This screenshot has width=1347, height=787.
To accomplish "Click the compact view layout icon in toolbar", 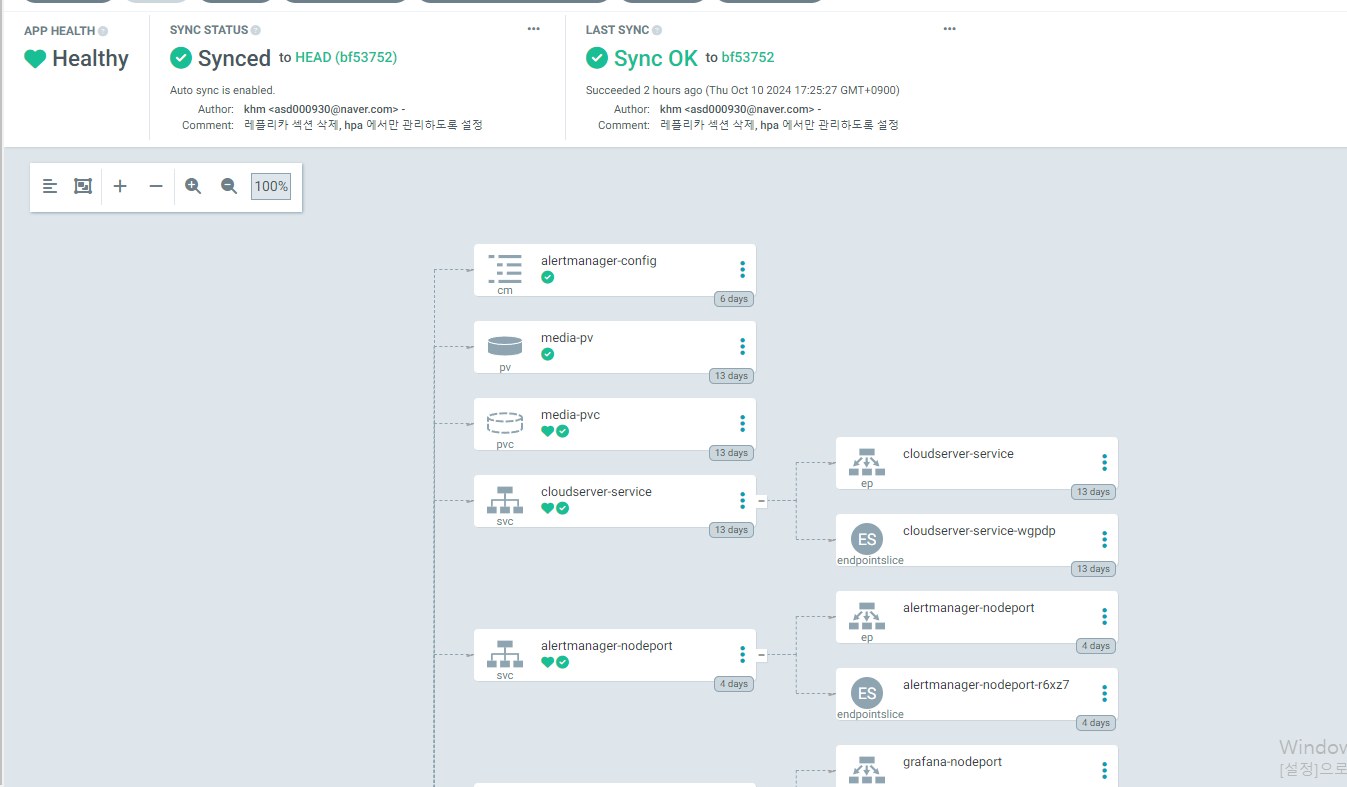I will tap(50, 186).
